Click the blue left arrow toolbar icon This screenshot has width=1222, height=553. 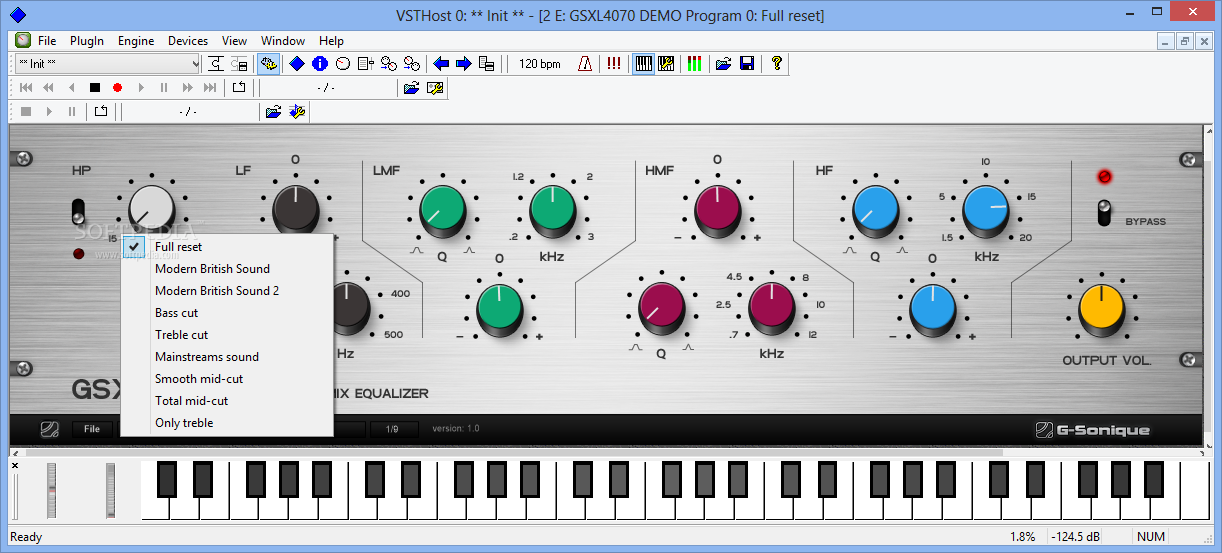pos(441,63)
